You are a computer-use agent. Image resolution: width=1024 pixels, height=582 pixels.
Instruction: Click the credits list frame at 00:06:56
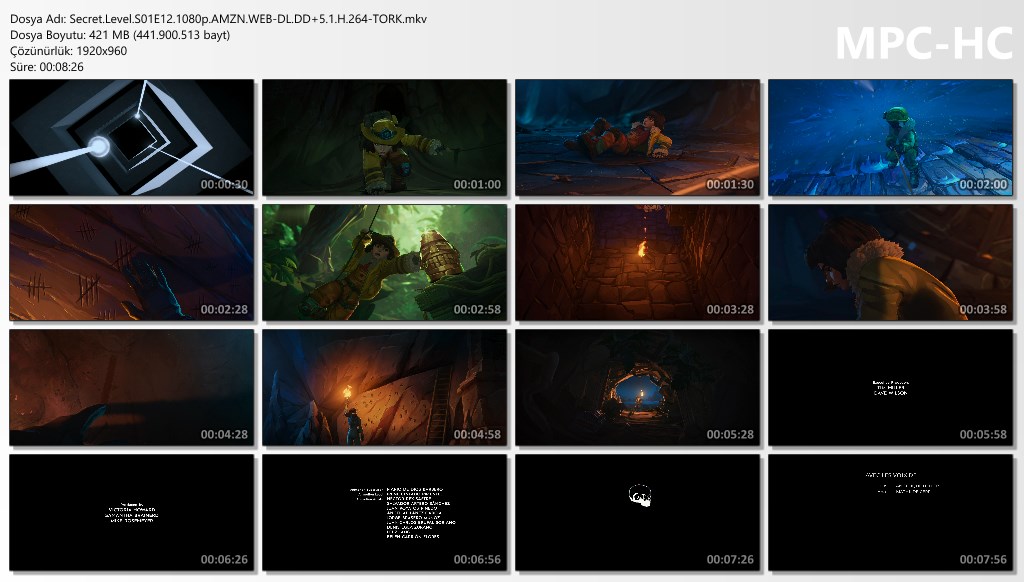tap(385, 513)
